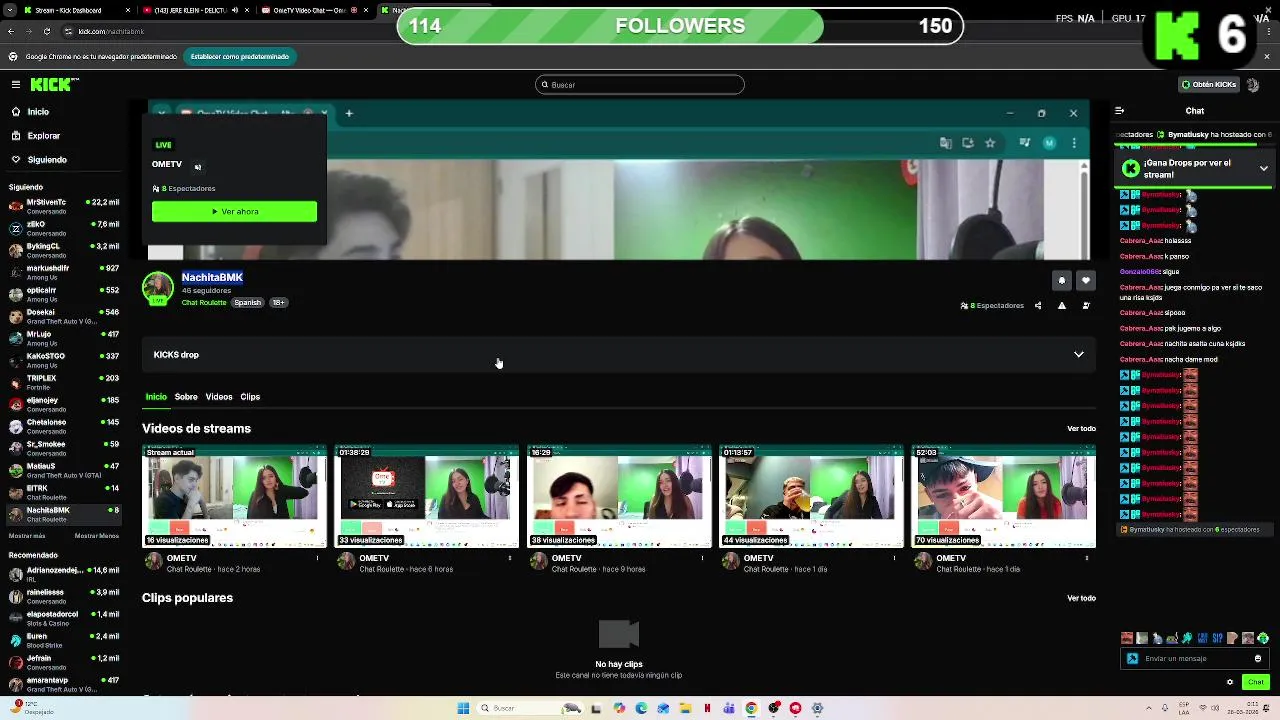The width and height of the screenshot is (1280, 720).
Task: Open options for 44 visualizaciones video
Action: 895,558
